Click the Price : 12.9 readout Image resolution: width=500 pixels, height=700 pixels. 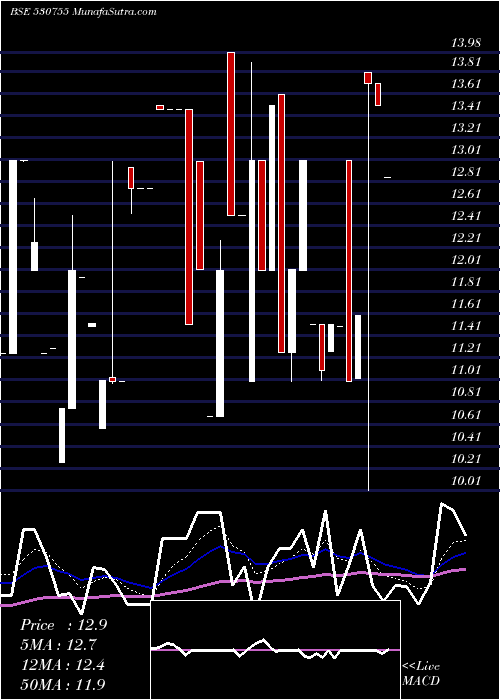tap(63, 625)
